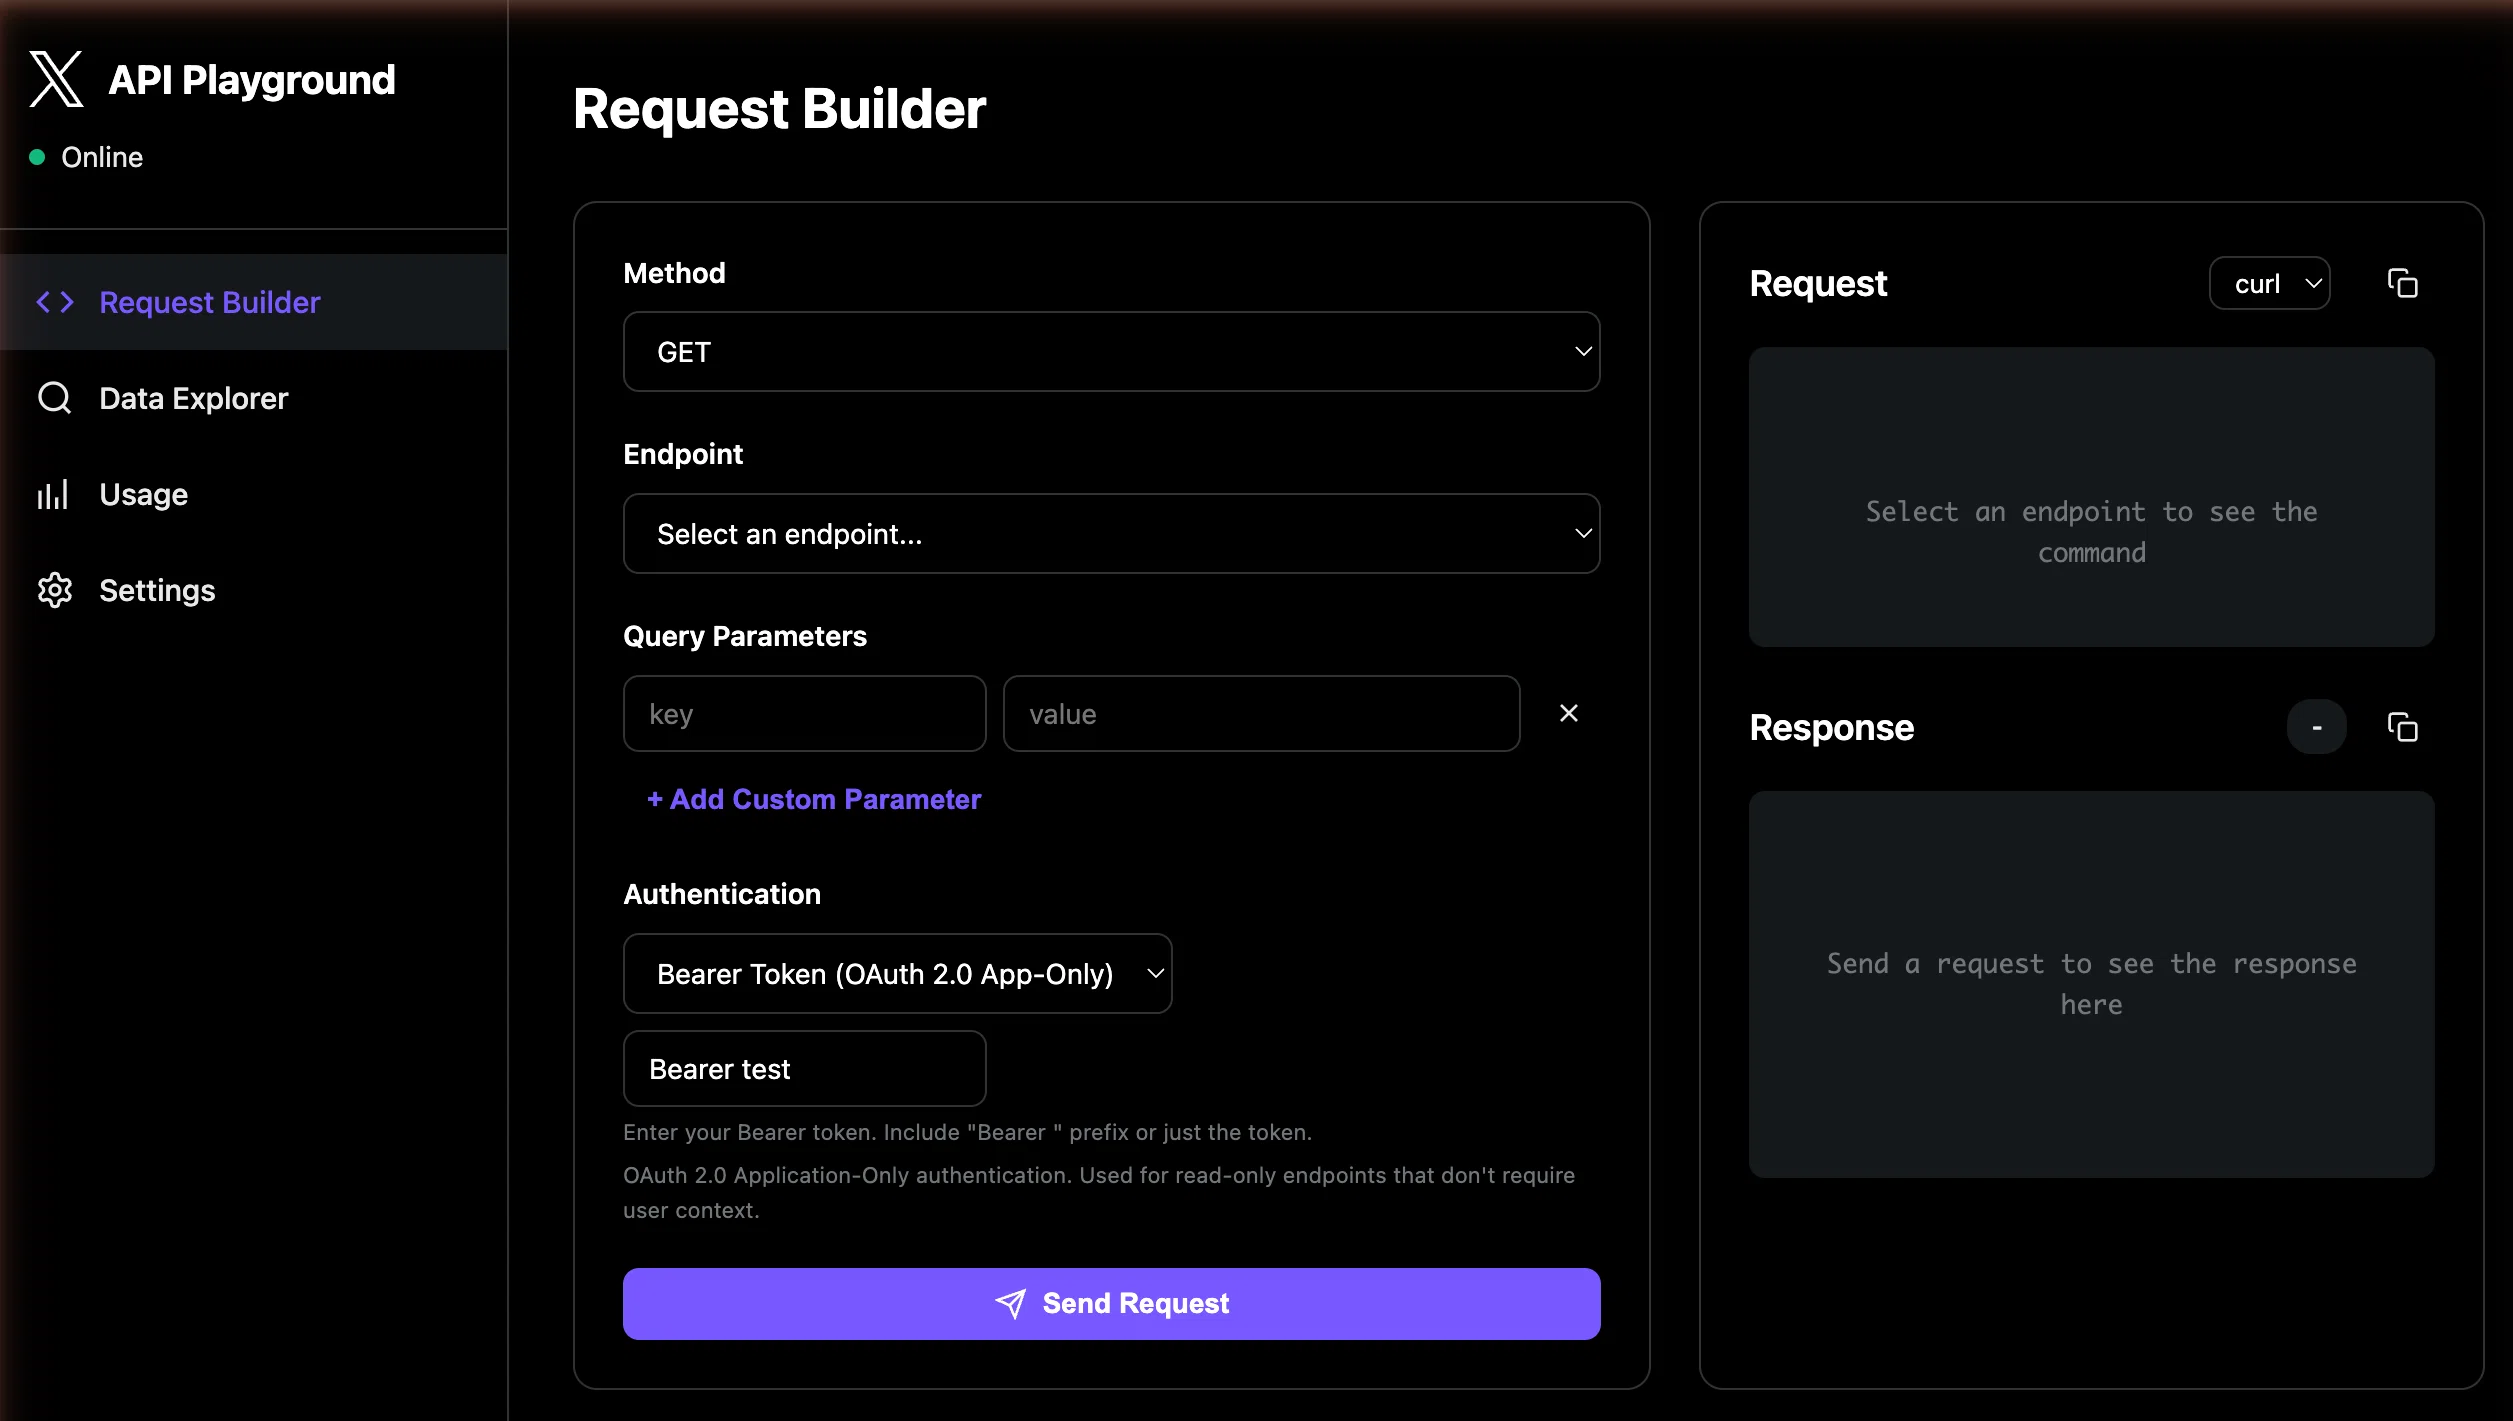Viewport: 2513px width, 1421px height.
Task: Click the OAuth 2.0 Application-Only description
Action: tap(1099, 1193)
